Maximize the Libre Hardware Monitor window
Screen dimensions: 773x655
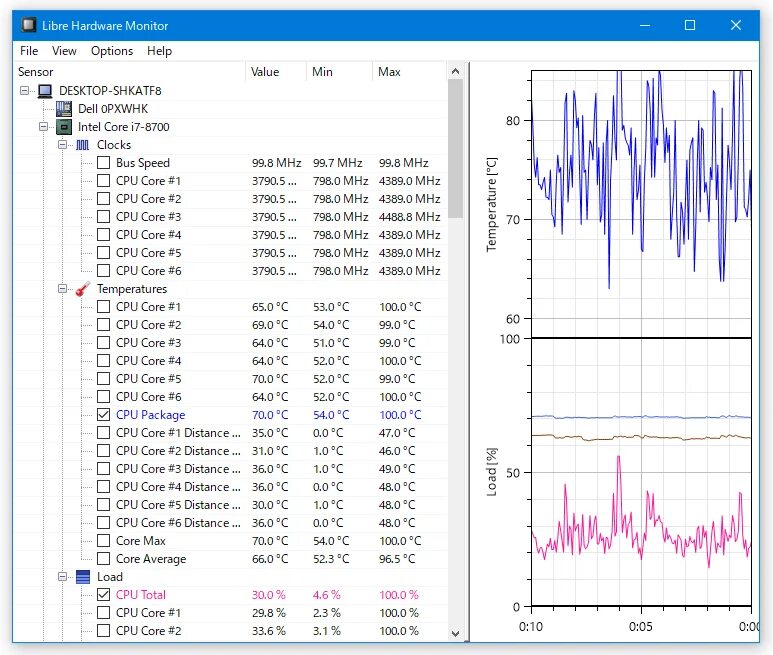click(x=690, y=25)
